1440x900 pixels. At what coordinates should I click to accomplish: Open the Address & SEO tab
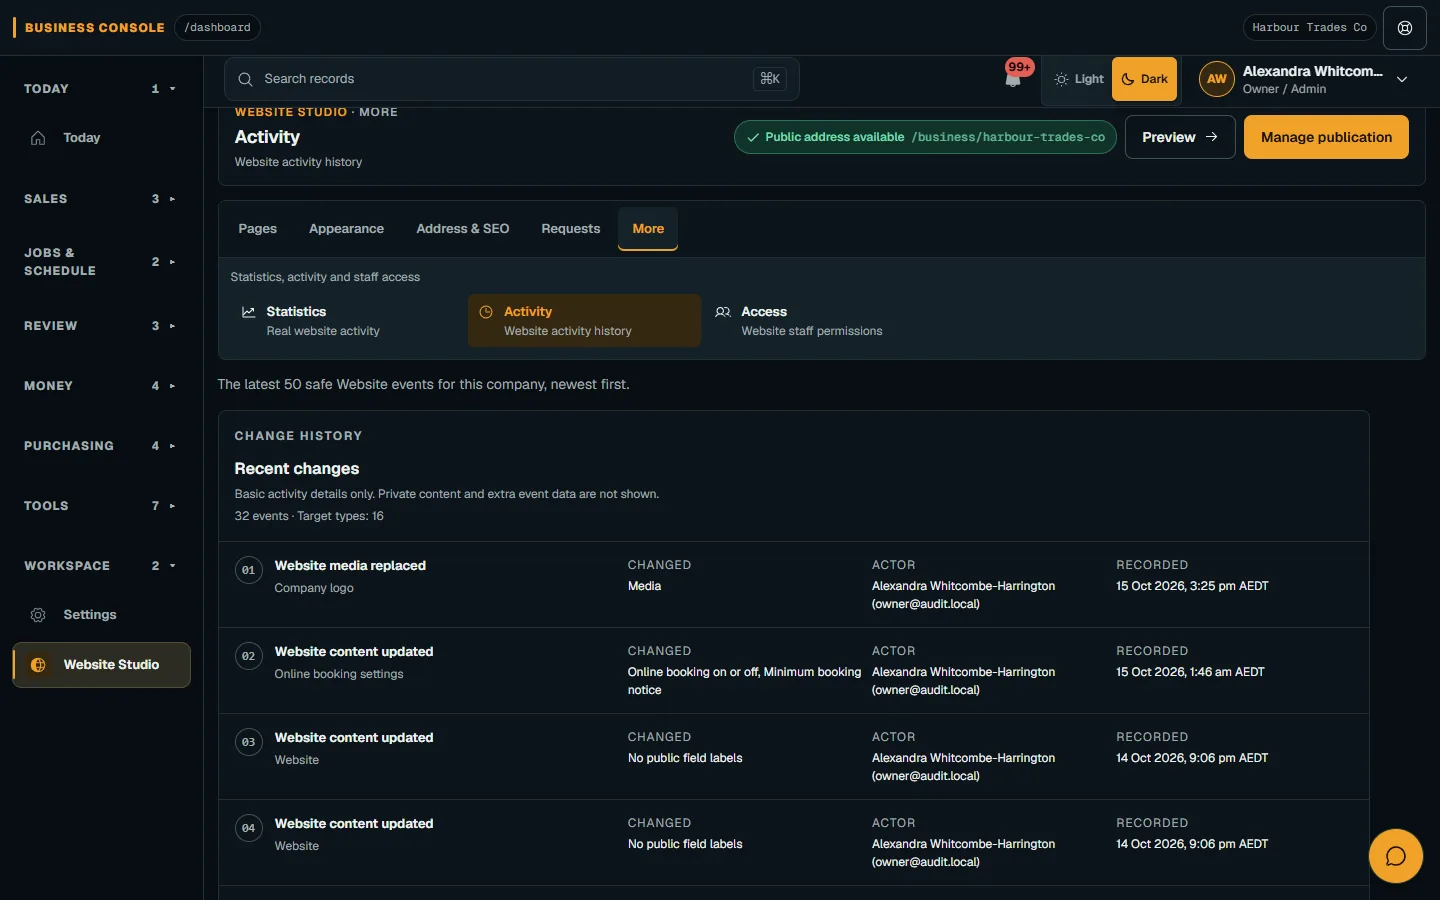[463, 229]
